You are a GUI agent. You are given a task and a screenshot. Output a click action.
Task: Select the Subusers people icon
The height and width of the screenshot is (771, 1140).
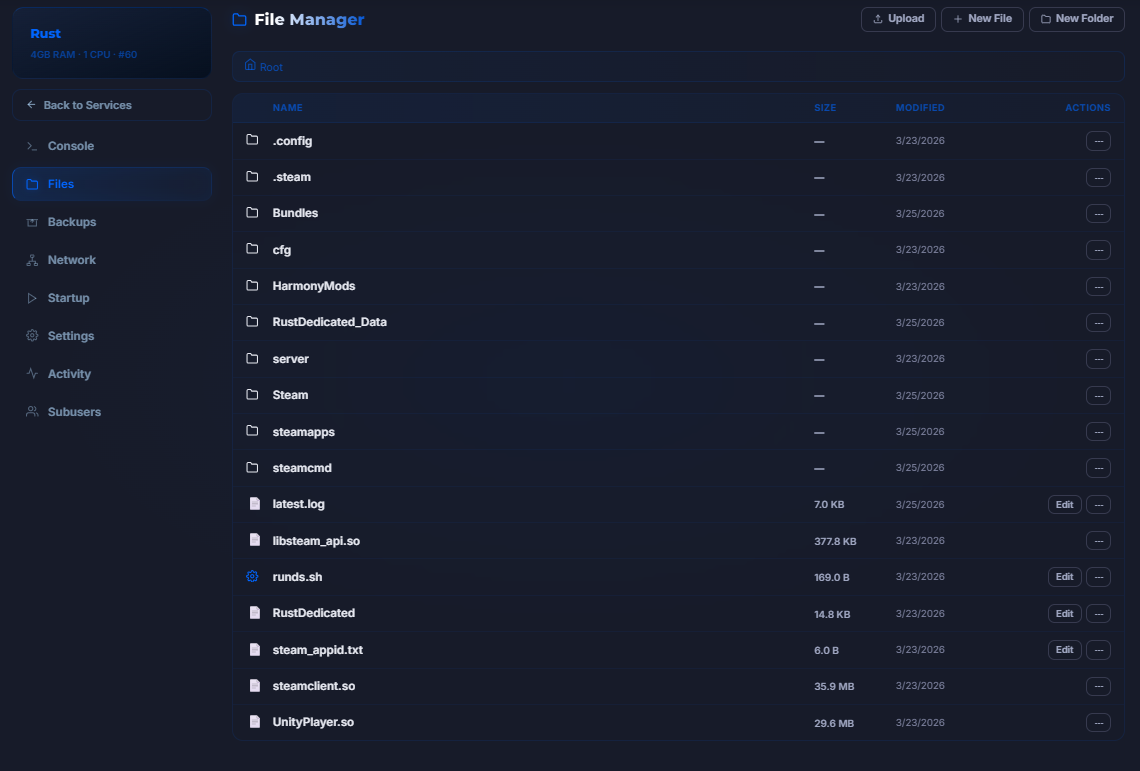click(x=31, y=412)
